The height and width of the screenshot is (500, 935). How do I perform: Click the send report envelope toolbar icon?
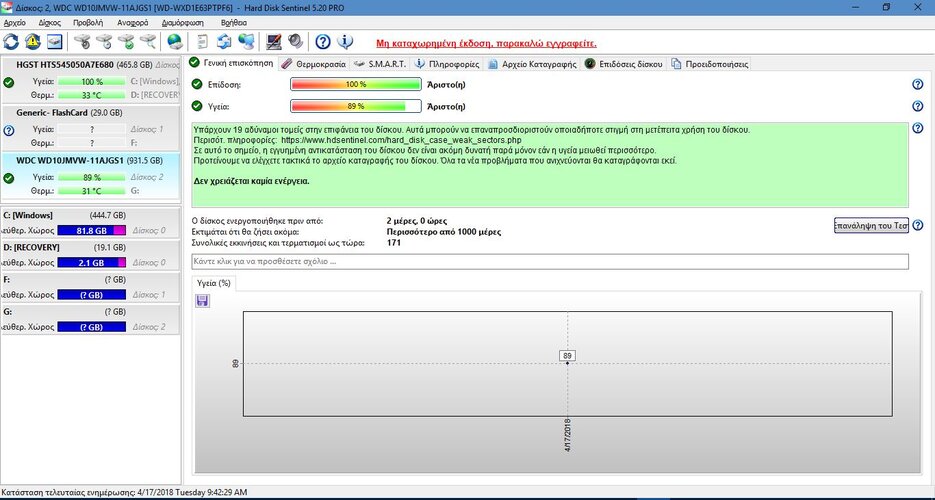click(x=224, y=42)
